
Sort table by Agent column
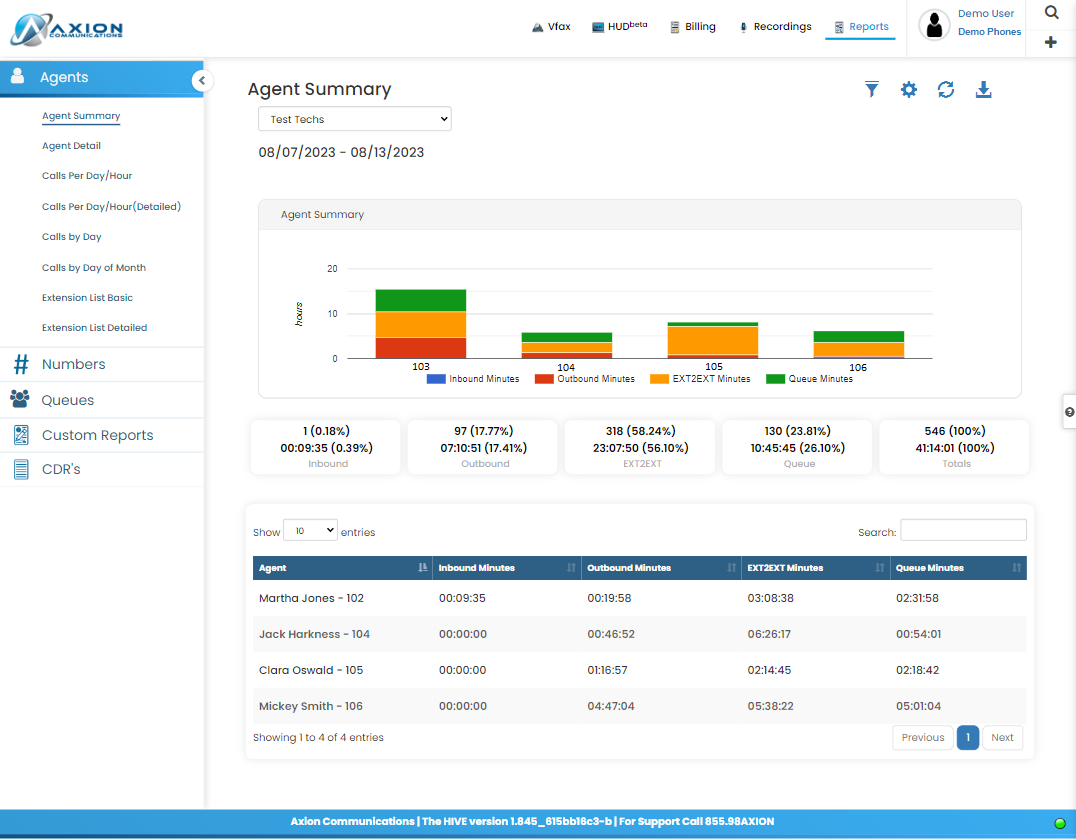pyautogui.click(x=342, y=568)
